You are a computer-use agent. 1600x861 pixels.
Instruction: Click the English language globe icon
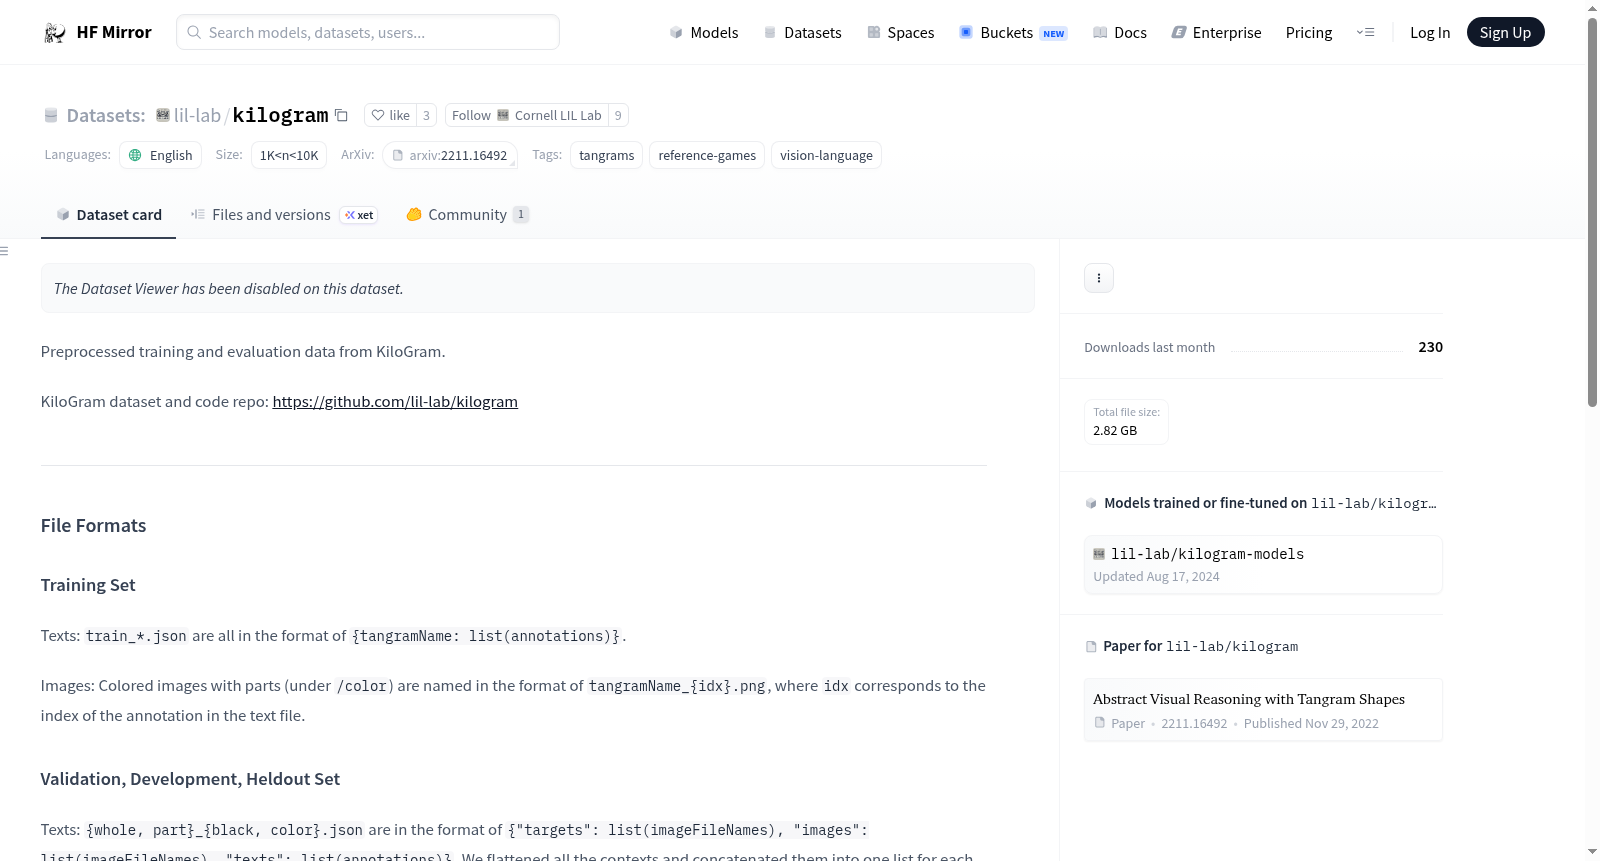click(x=135, y=155)
